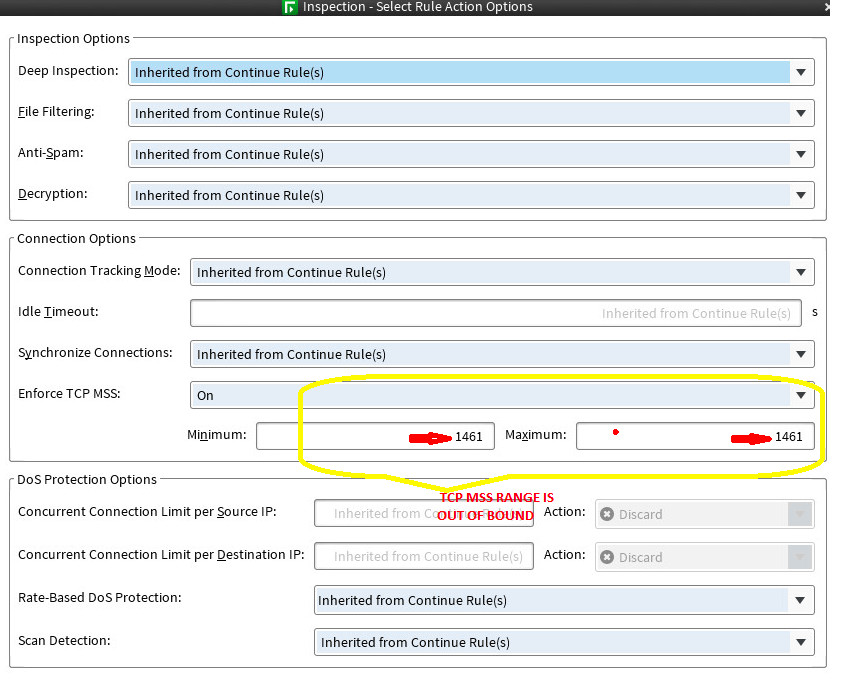Click the green app icon in the title bar

click(x=288, y=7)
